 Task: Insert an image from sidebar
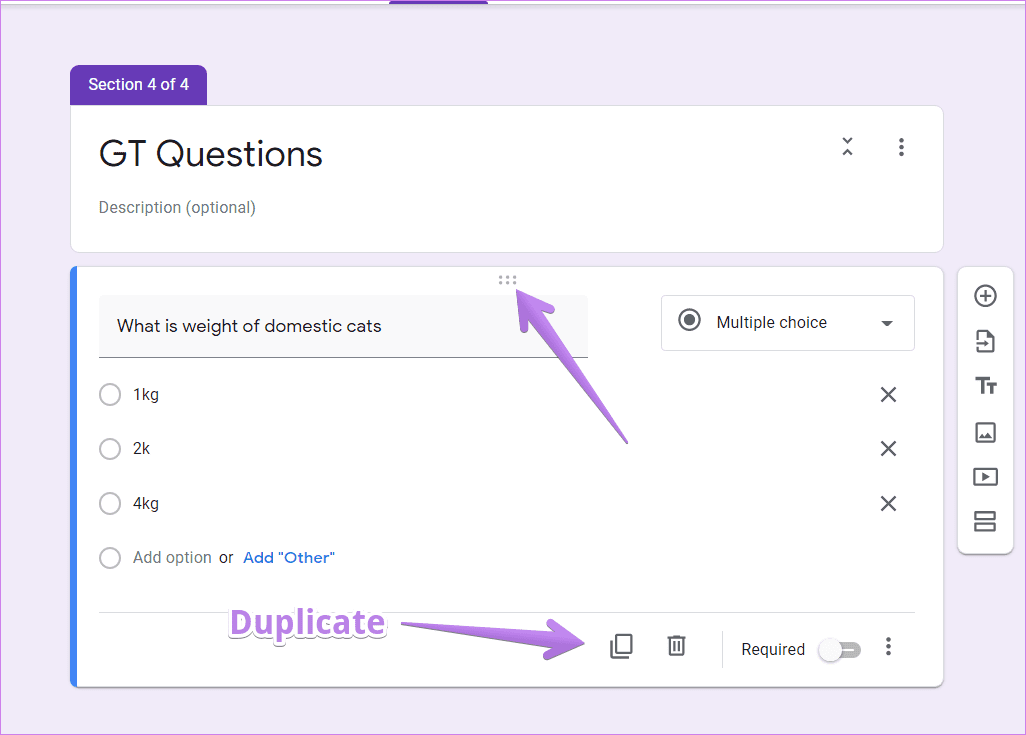[x=985, y=432]
